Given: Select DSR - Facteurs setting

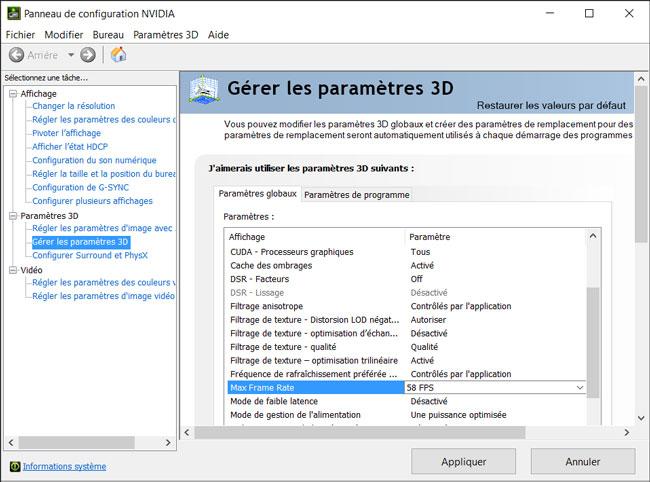Looking at the screenshot, I should coord(407,279).
